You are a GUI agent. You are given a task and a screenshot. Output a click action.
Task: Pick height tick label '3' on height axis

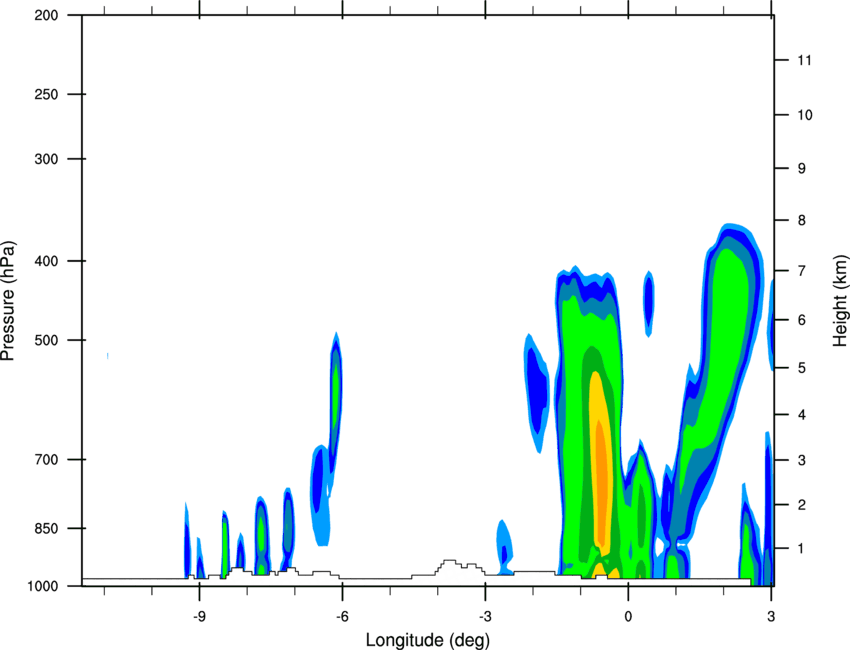click(802, 460)
